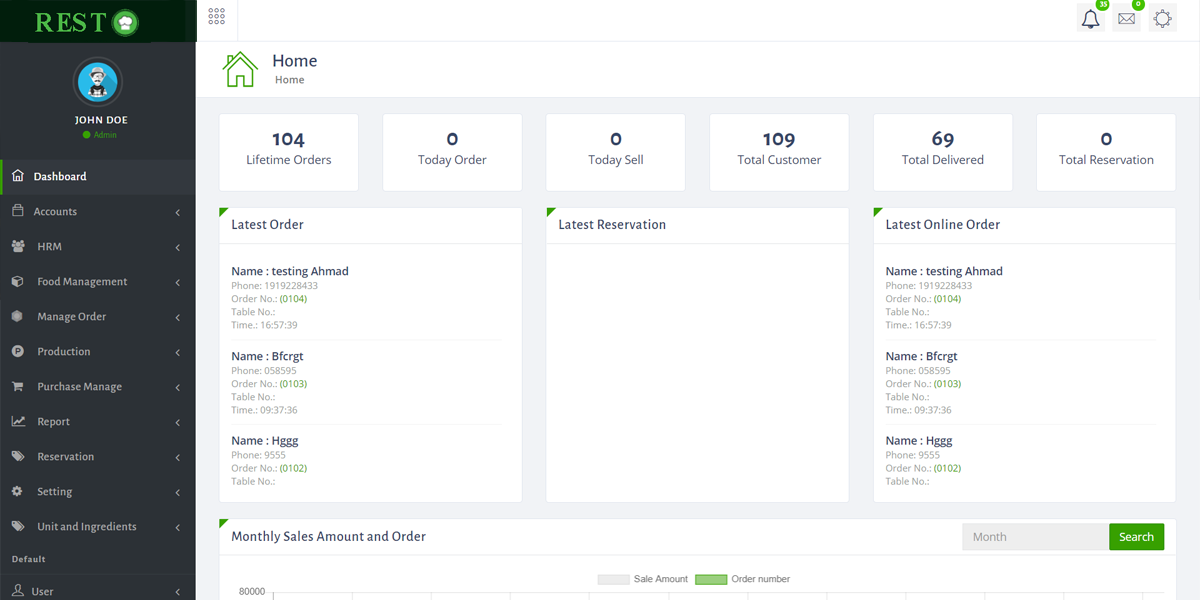The width and height of the screenshot is (1200, 600).
Task: Open order number 0104 in Latest Order
Action: pyautogui.click(x=293, y=299)
